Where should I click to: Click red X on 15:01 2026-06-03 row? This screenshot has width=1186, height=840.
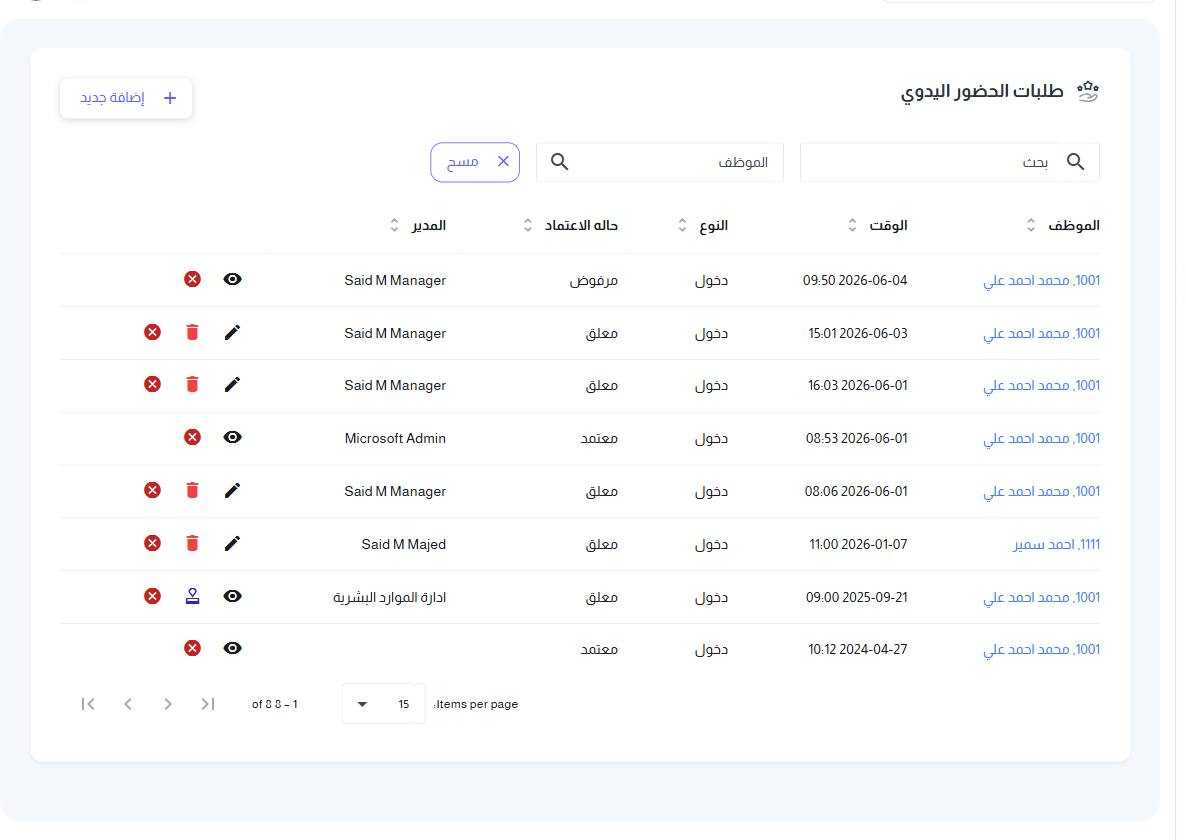(x=152, y=332)
